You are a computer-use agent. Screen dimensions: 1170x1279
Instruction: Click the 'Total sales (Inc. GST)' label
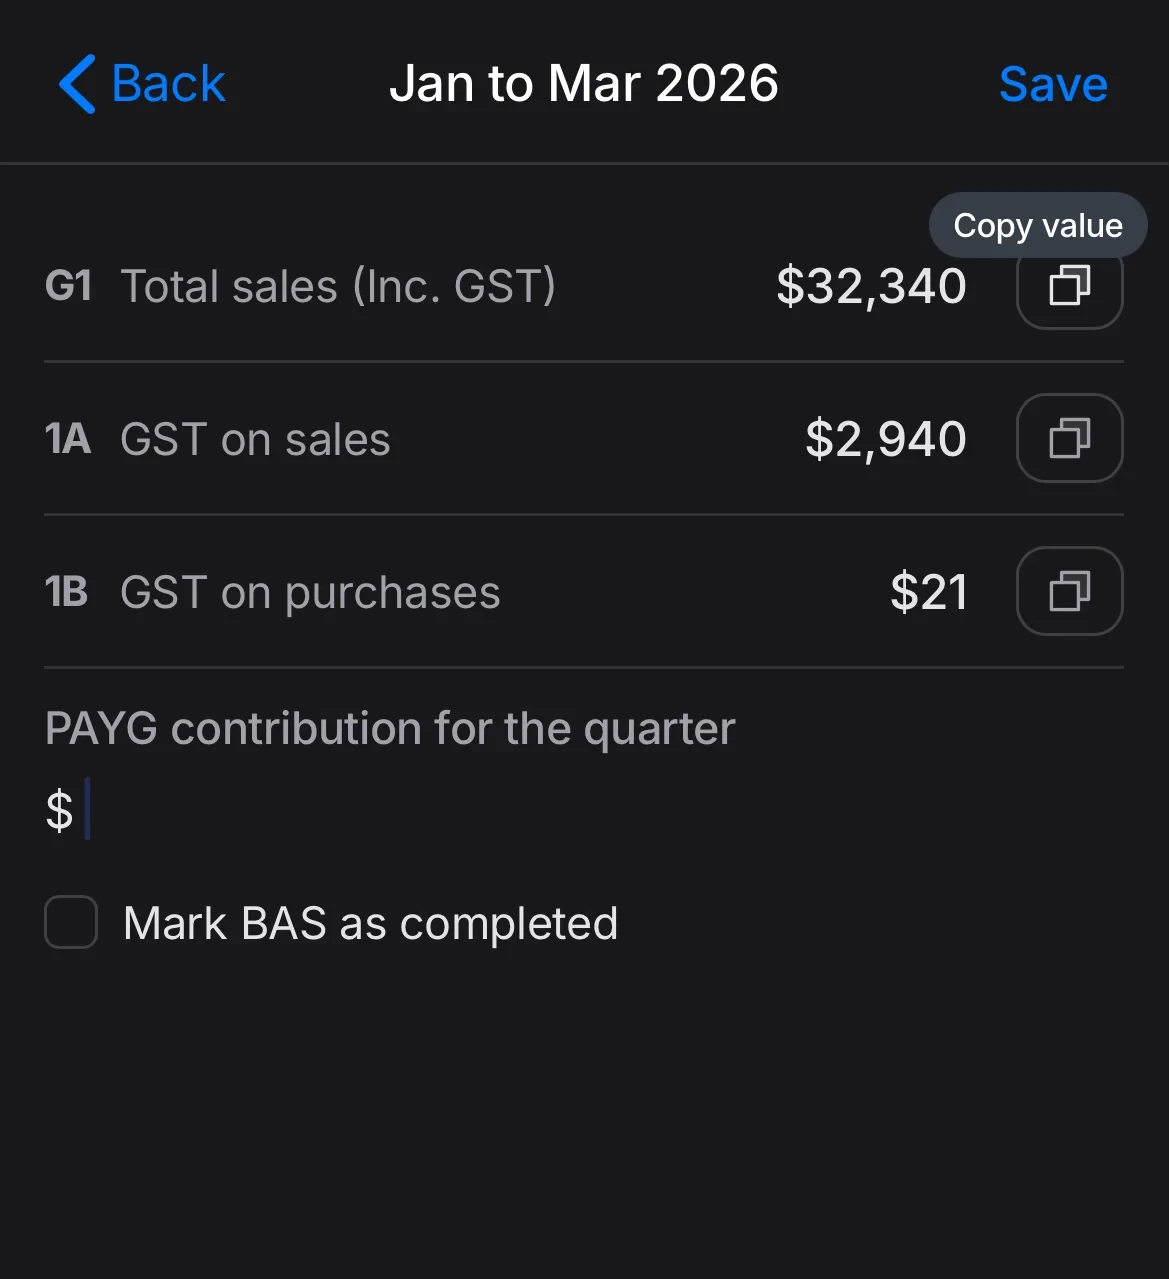[338, 287]
